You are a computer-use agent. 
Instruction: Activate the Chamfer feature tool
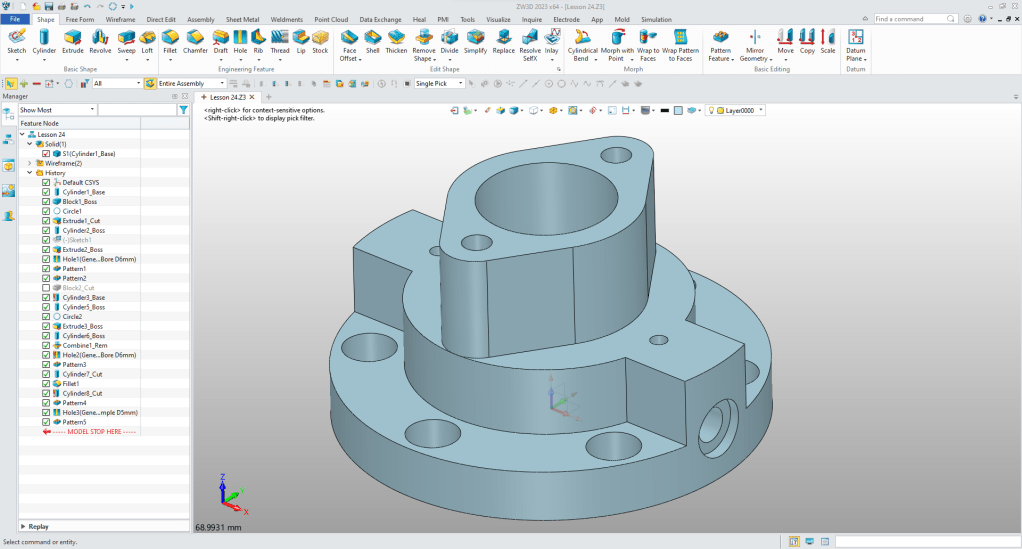tap(194, 40)
